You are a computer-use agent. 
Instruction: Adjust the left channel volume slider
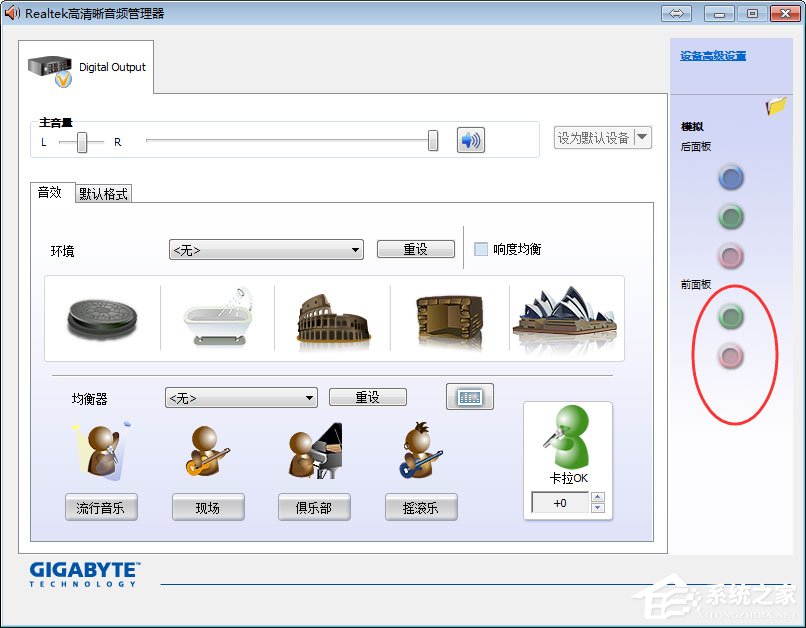coord(81,141)
